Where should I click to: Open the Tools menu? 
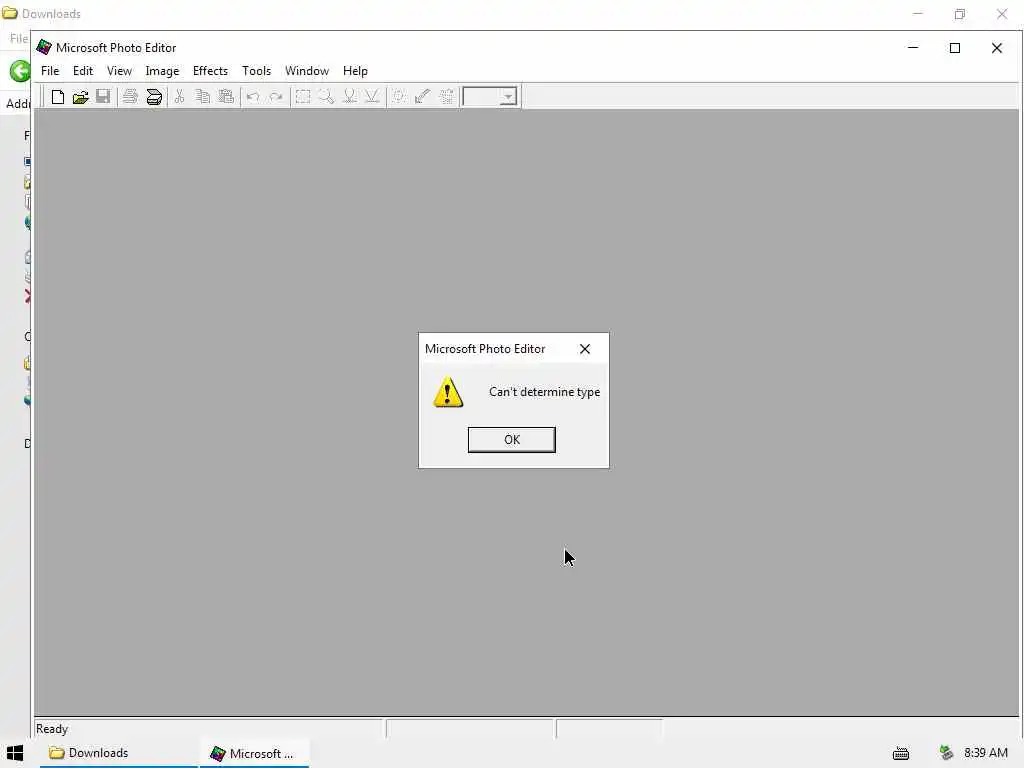click(256, 71)
